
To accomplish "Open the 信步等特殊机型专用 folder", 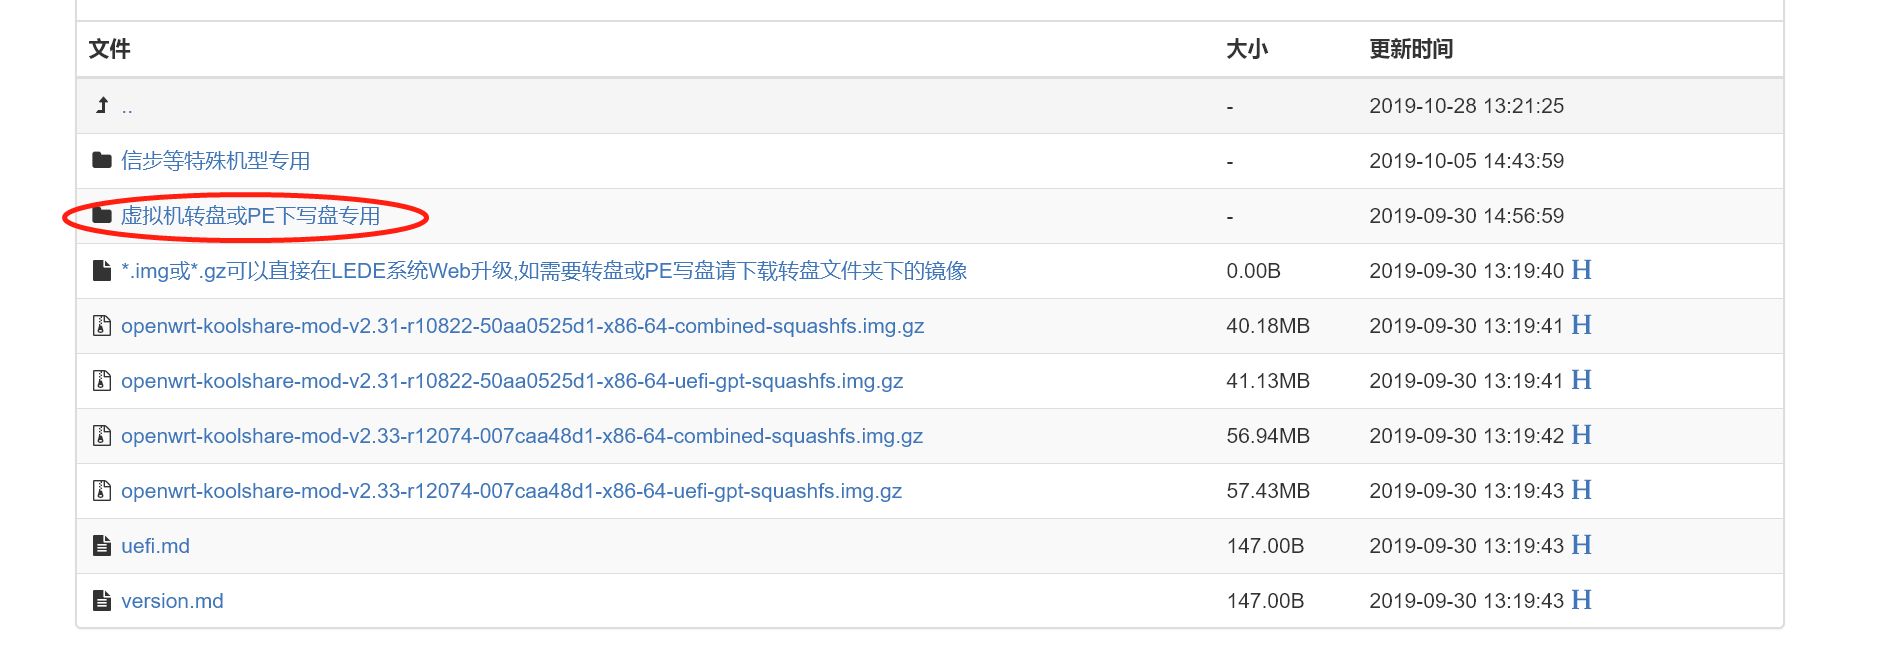I will coord(215,161).
